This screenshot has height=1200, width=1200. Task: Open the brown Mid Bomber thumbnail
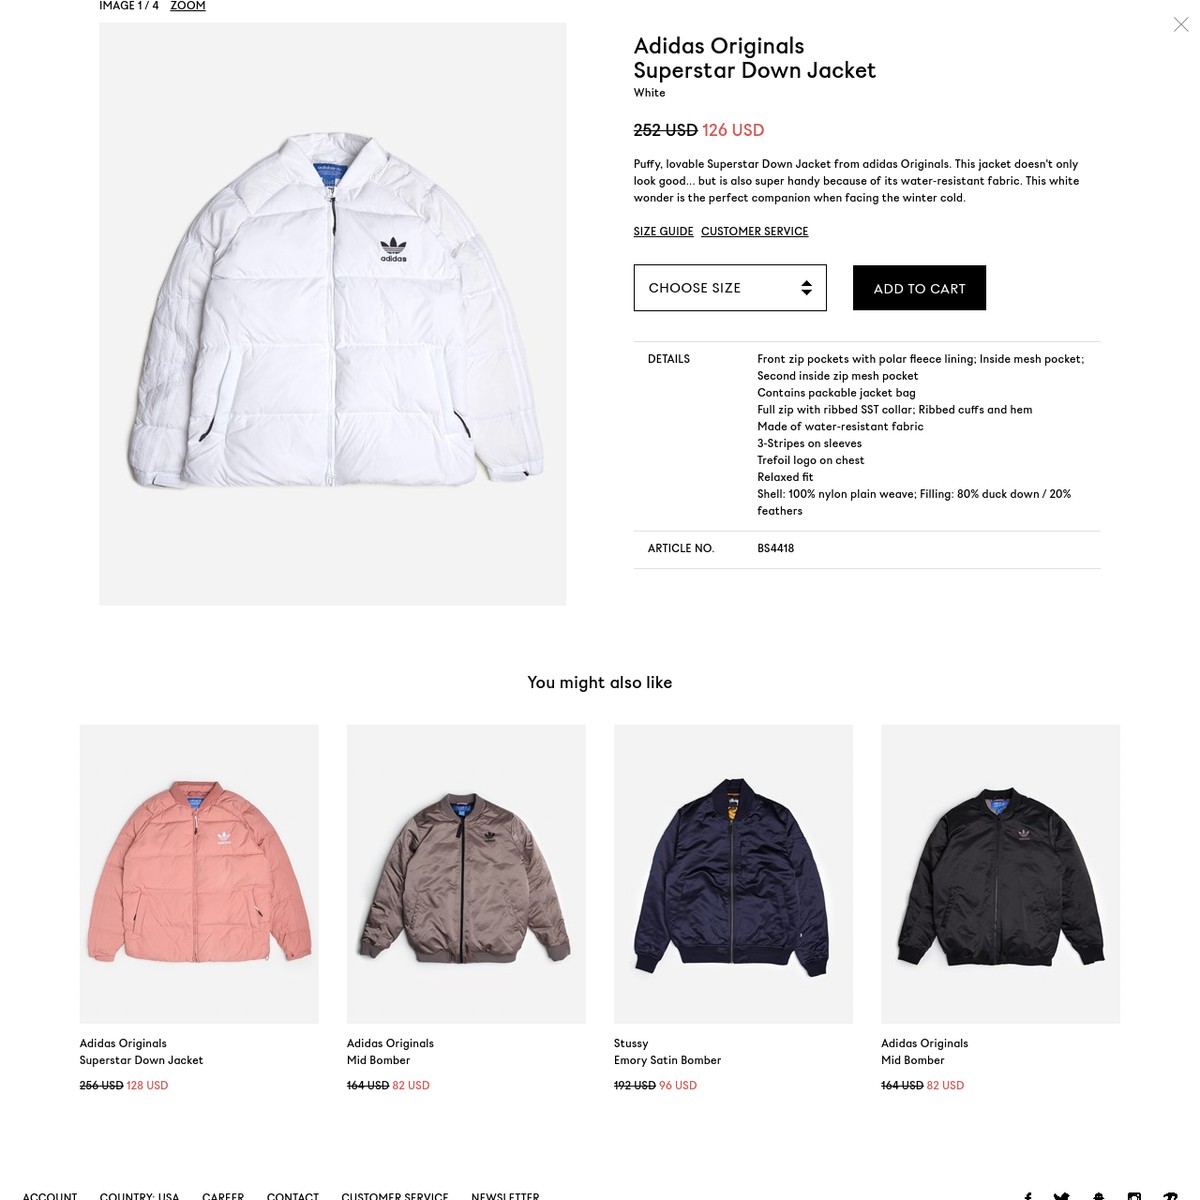tap(466, 874)
